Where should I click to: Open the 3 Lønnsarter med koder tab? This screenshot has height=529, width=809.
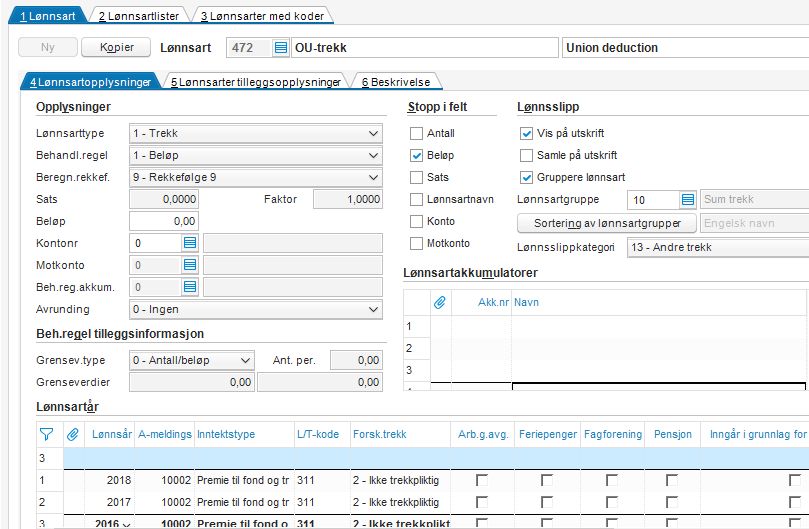point(262,16)
